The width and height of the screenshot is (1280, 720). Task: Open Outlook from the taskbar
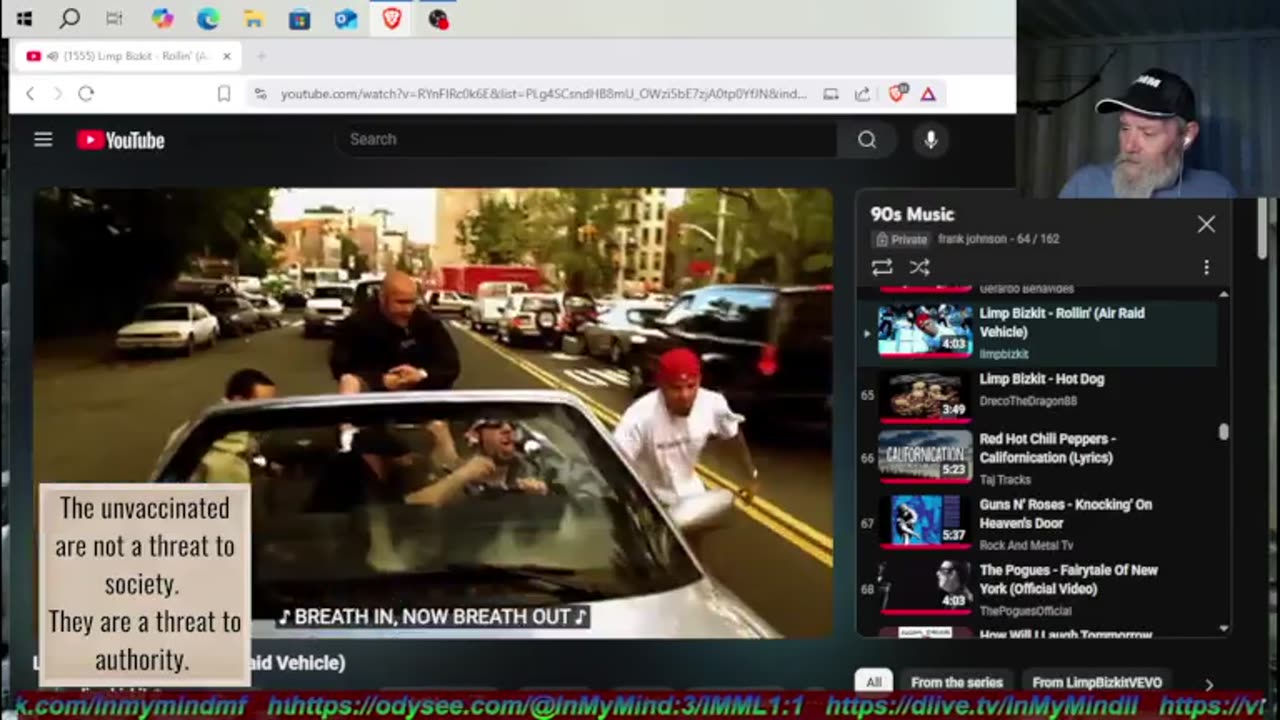click(x=346, y=18)
